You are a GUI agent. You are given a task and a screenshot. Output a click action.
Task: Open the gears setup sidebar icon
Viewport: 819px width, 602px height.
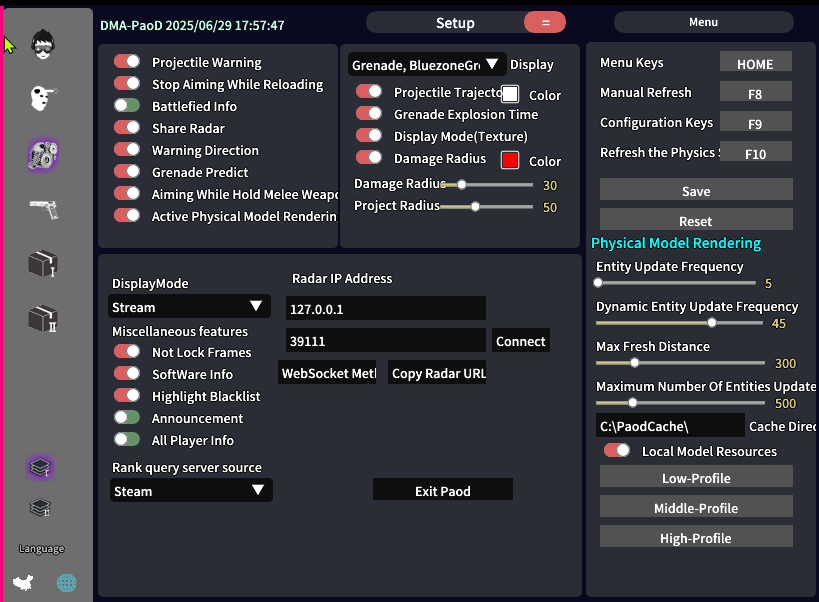coord(43,155)
